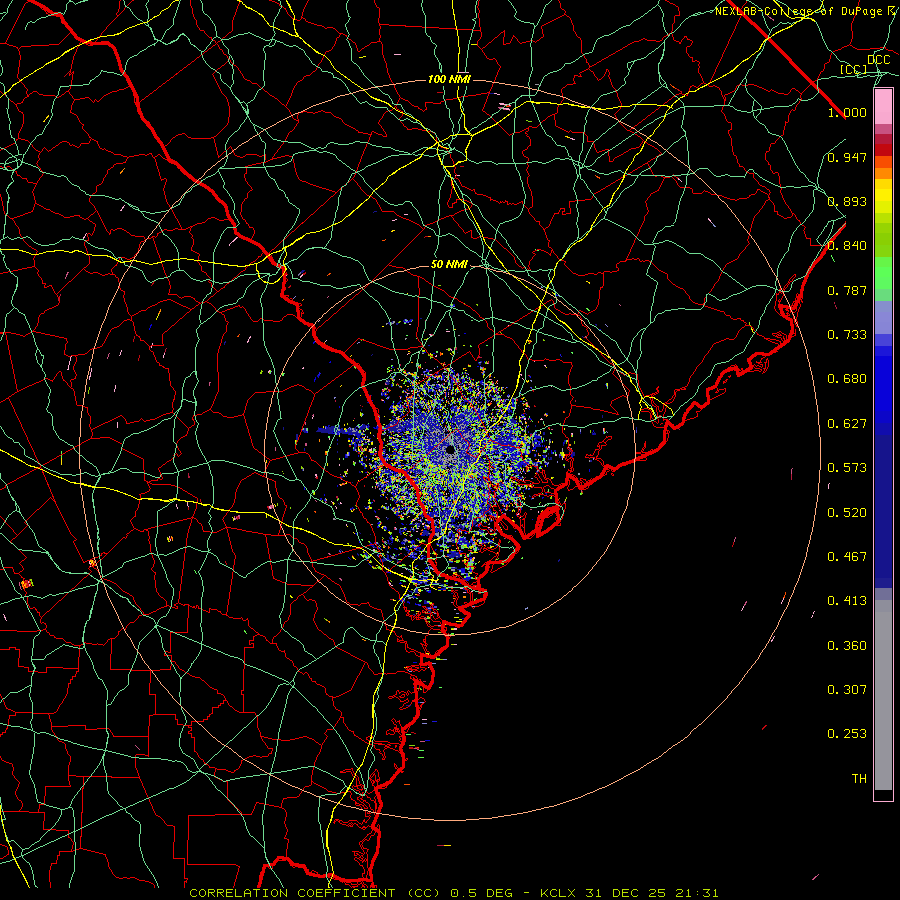Click the 0.253 legend value

click(847, 734)
